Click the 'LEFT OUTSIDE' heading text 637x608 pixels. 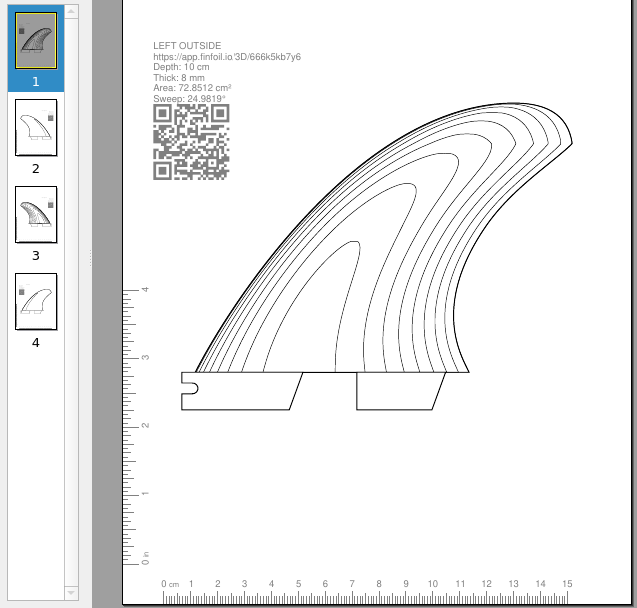coord(187,45)
